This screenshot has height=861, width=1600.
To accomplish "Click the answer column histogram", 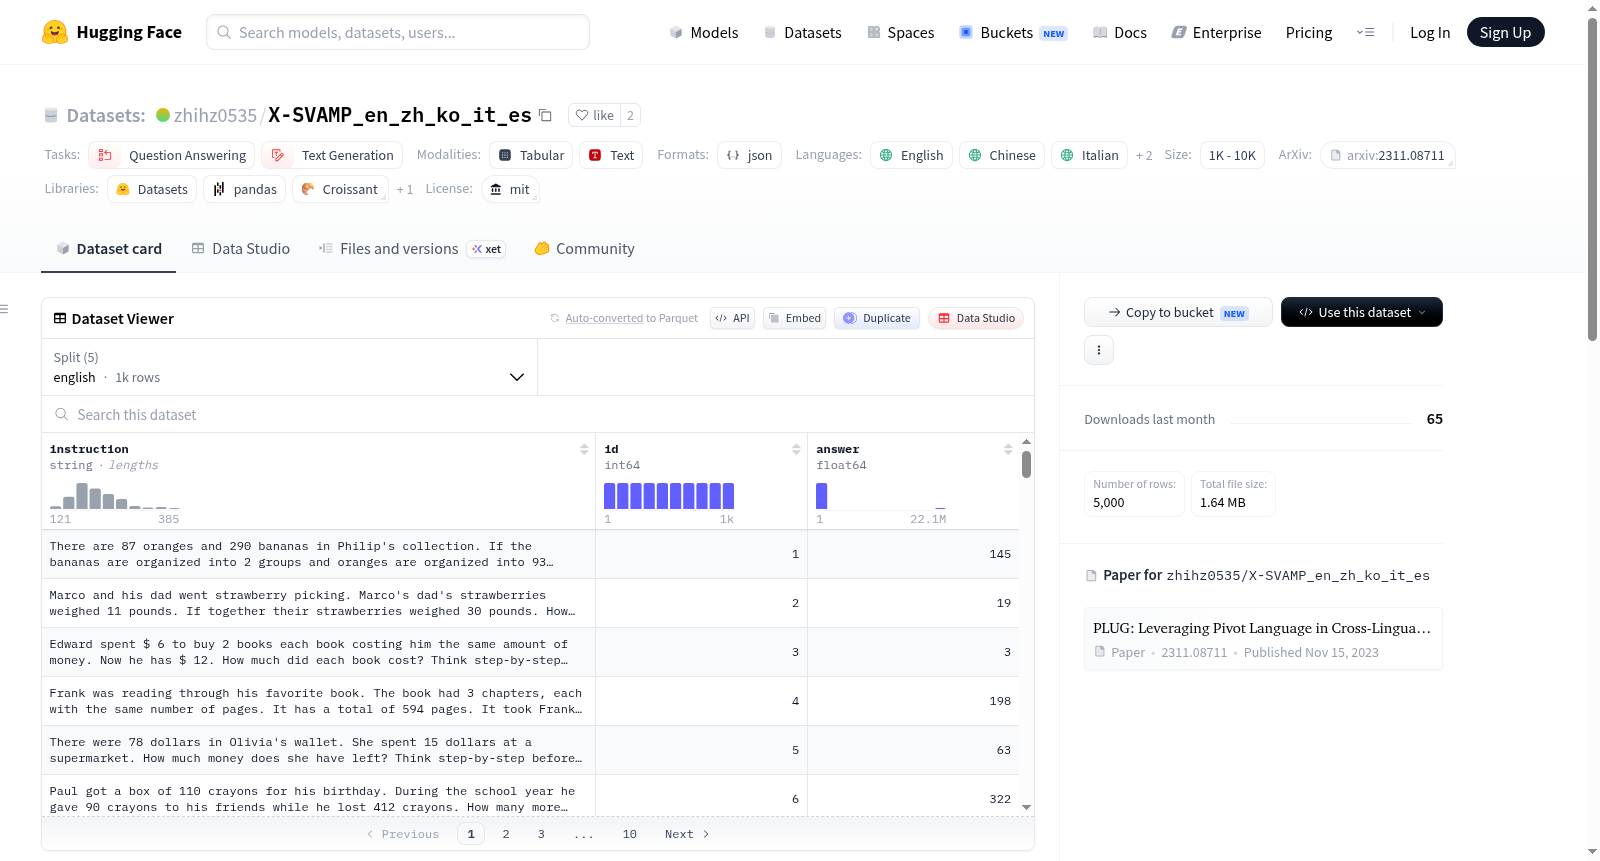I will coord(881,496).
